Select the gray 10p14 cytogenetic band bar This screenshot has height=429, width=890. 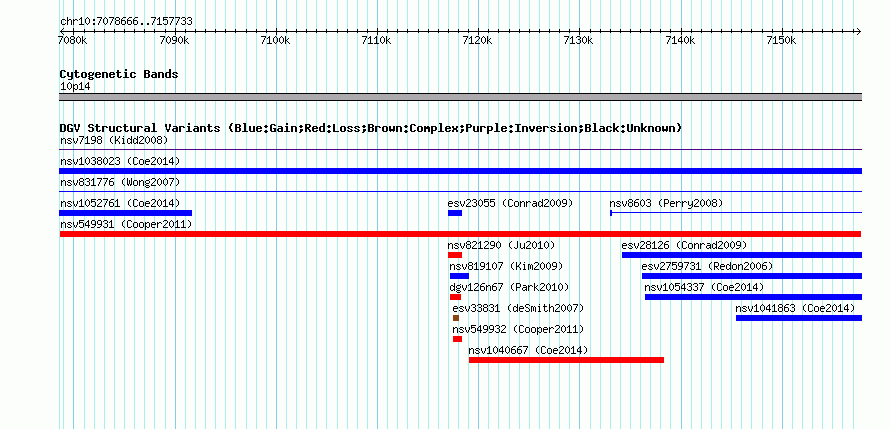click(x=460, y=97)
